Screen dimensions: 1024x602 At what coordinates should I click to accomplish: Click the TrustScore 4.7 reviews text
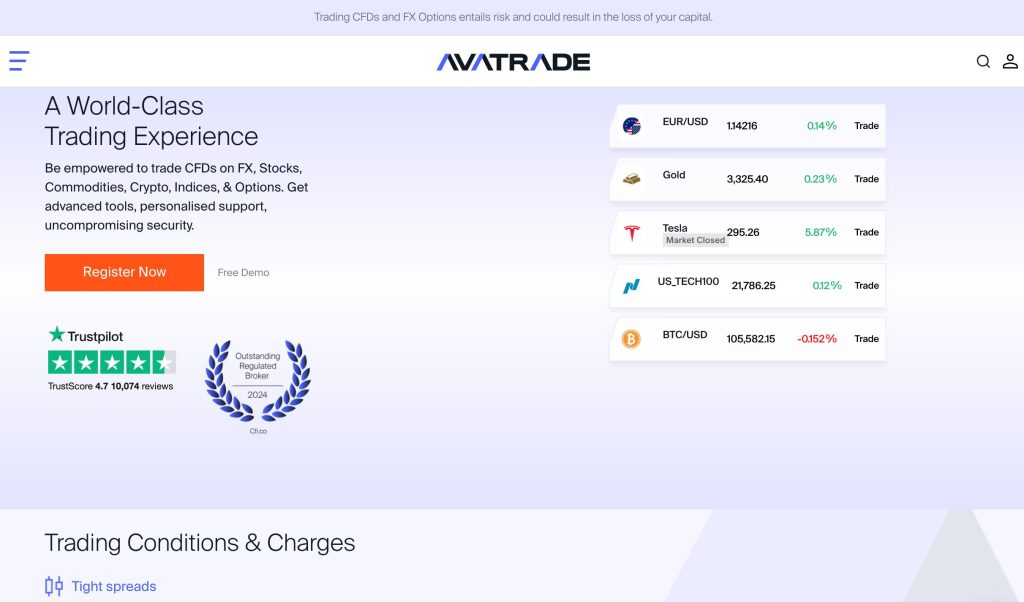[x=110, y=387]
